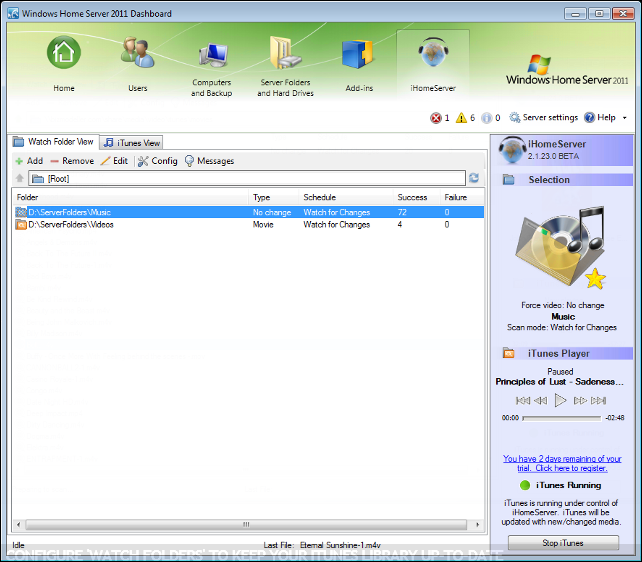The height and width of the screenshot is (562, 642).
Task: Expand the Help dropdown arrow
Action: point(624,118)
